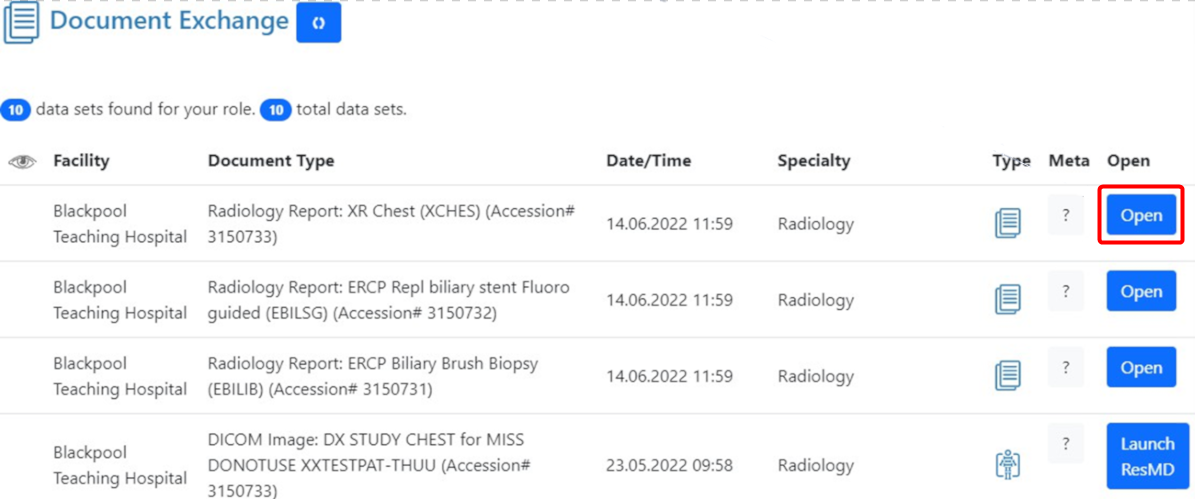Show meta info for DICOM chest image

pyautogui.click(x=1065, y=443)
